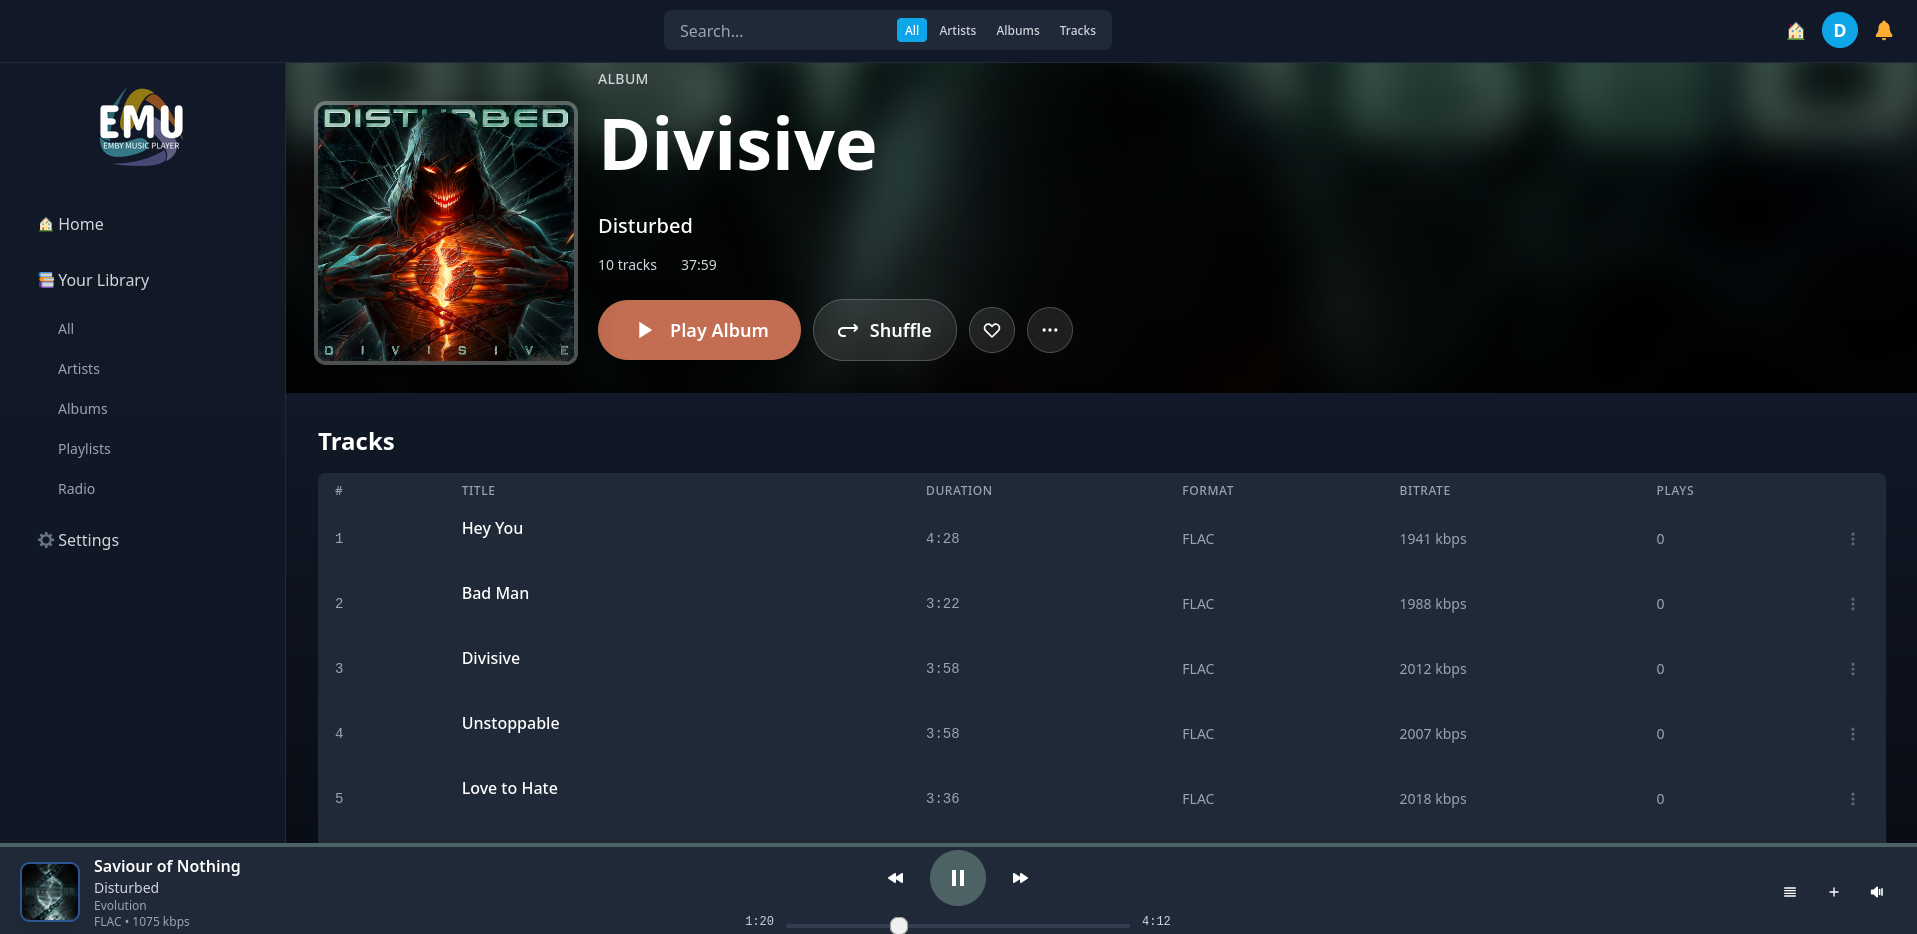Seek using playback progress slider handle
Viewport: 1917px width, 934px height.
point(899,925)
